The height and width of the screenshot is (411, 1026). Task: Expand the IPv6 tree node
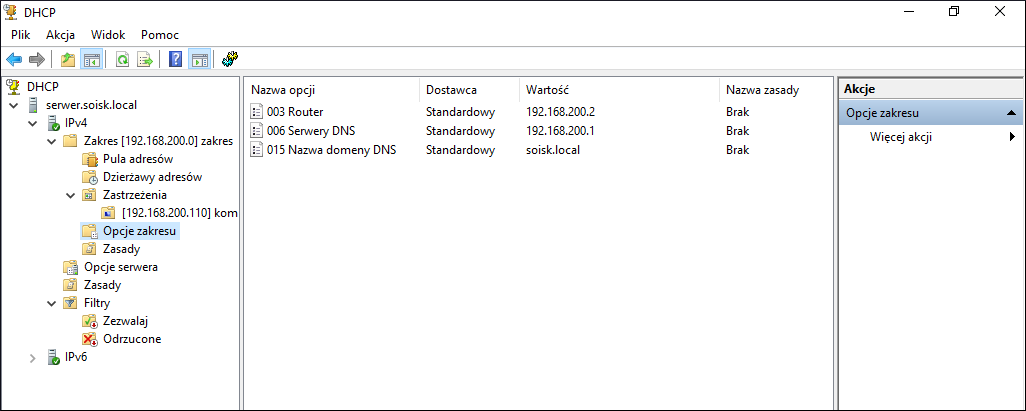coord(33,358)
